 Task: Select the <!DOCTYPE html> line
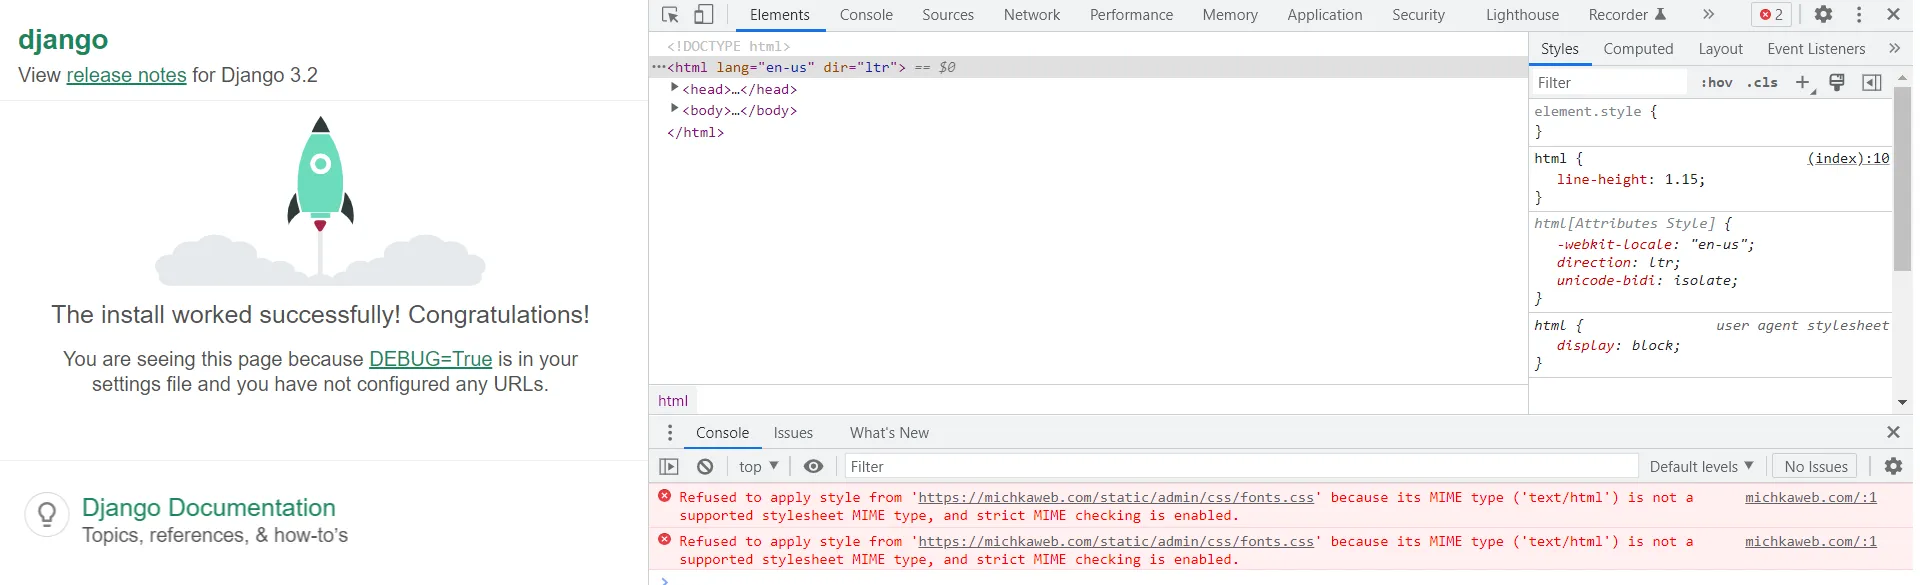tap(728, 46)
